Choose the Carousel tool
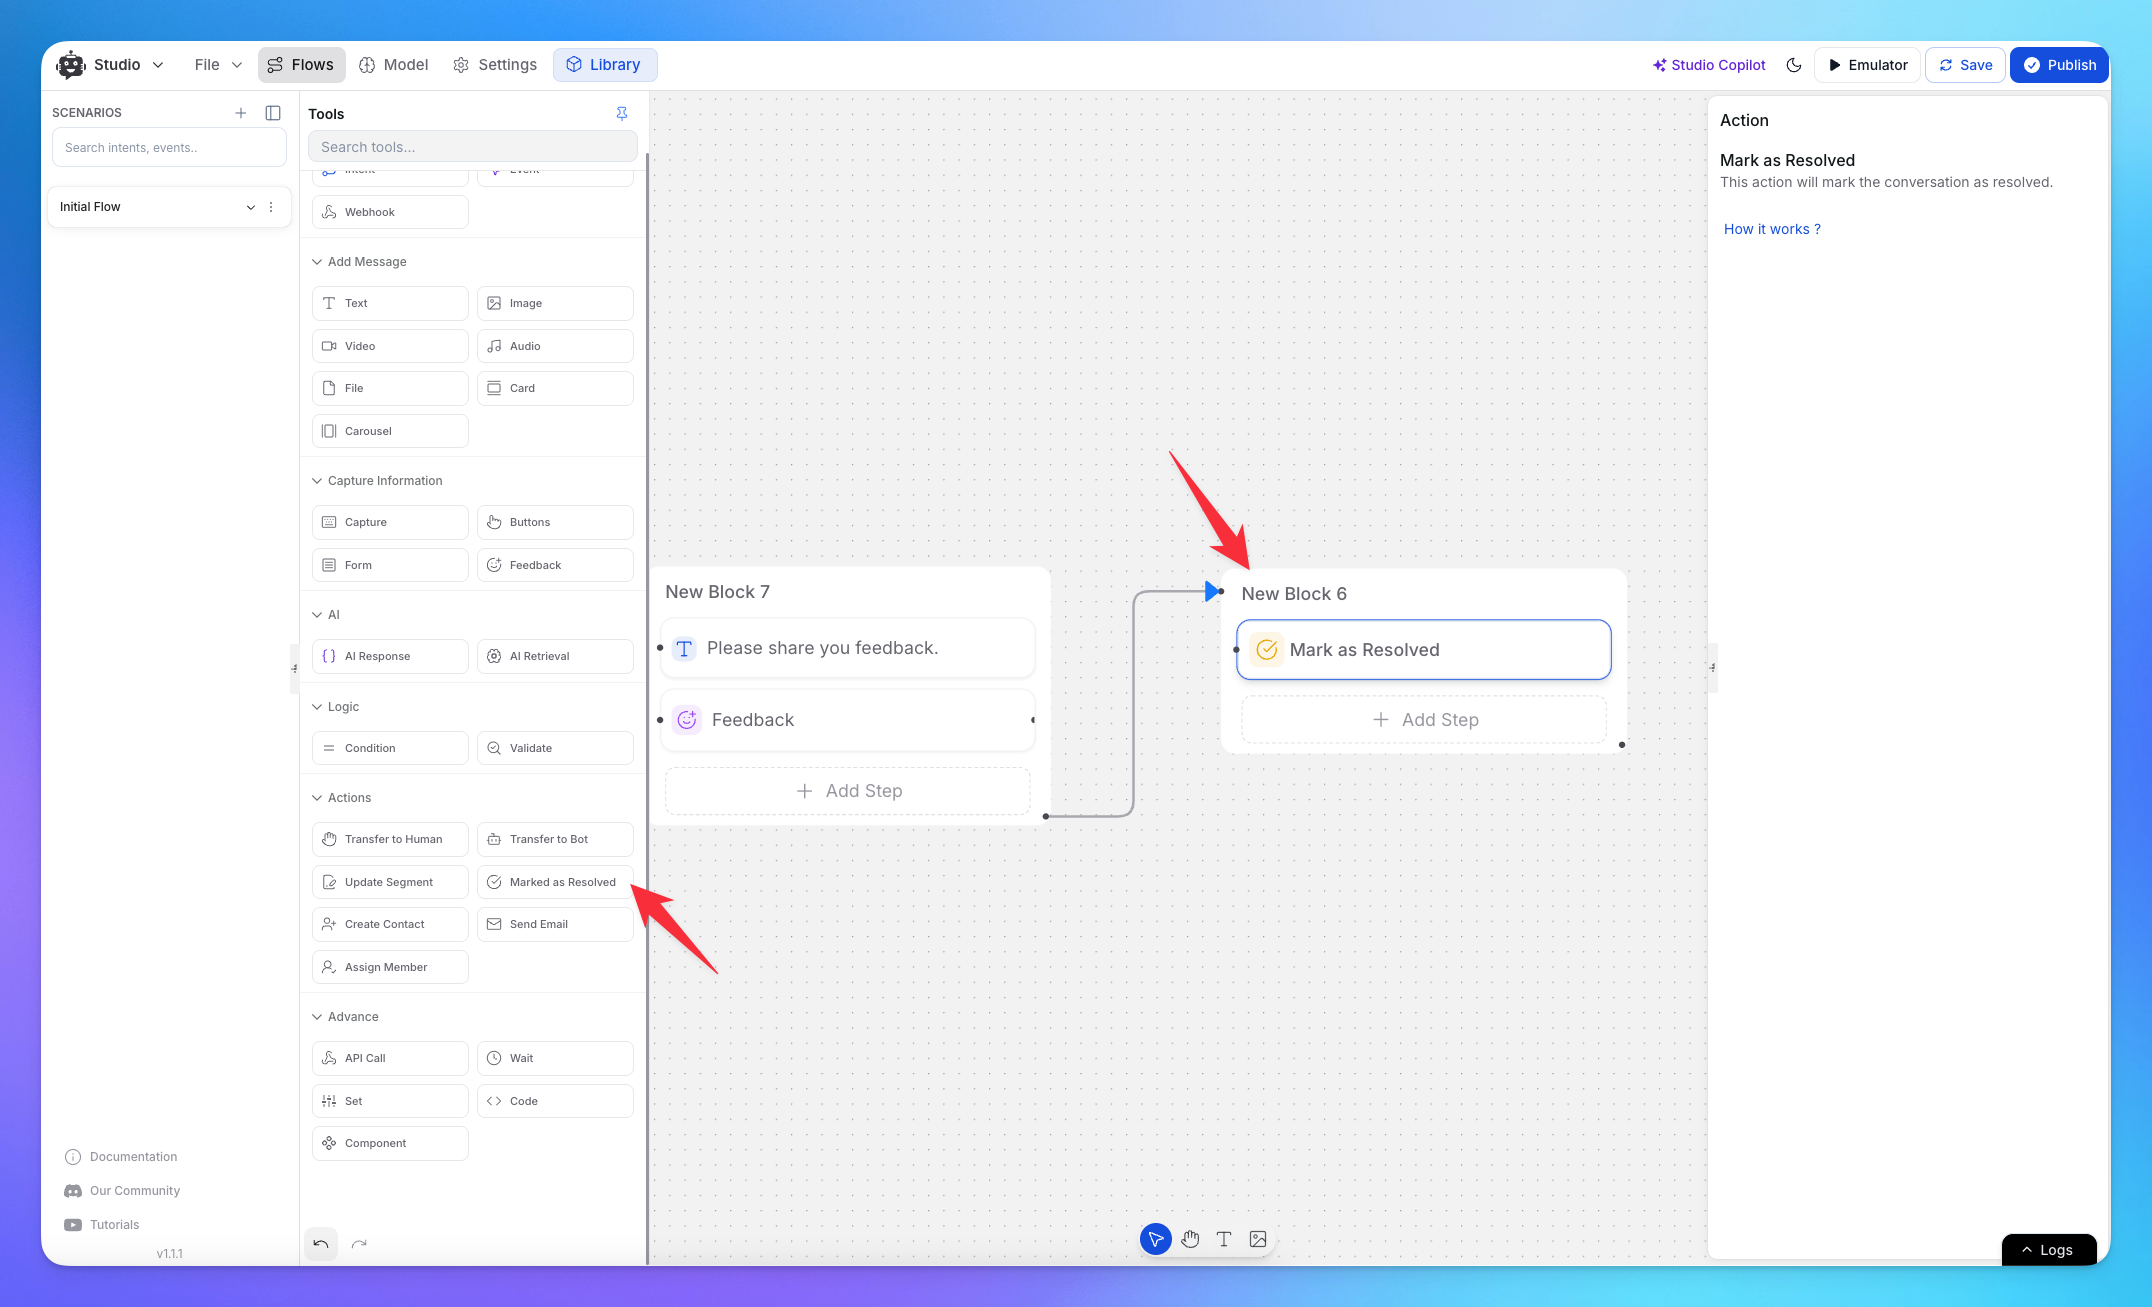 [x=390, y=431]
